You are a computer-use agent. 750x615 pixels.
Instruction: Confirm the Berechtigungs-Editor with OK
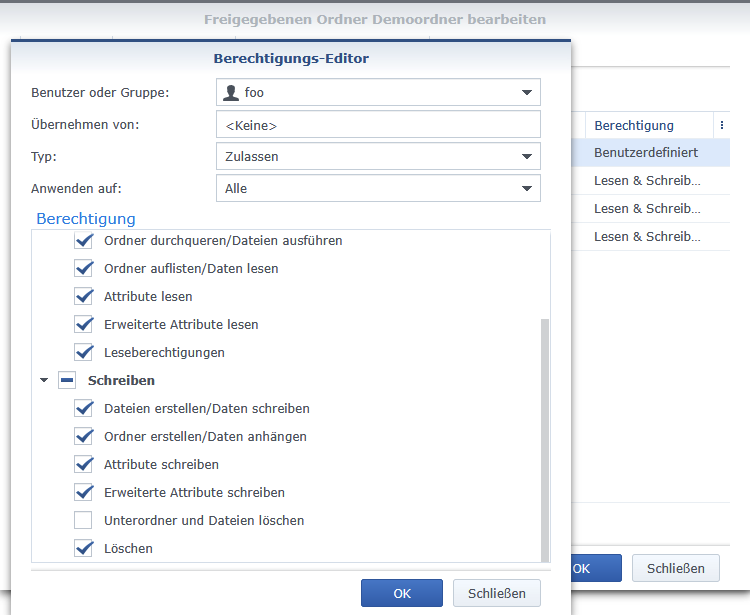(x=402, y=593)
